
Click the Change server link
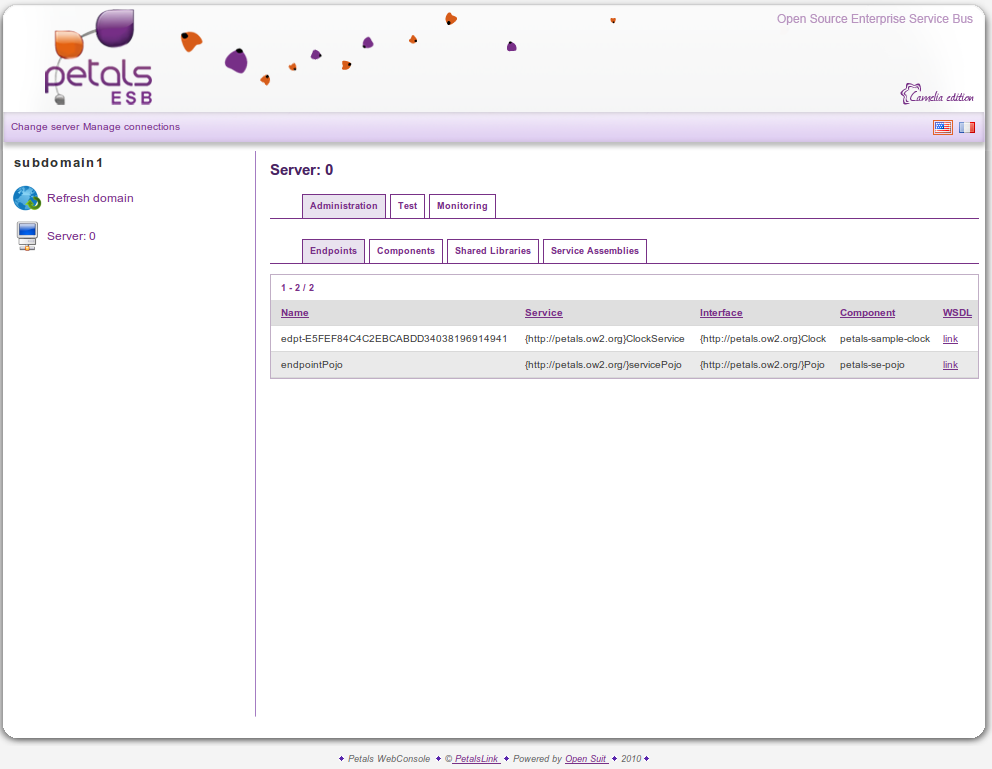(x=45, y=127)
